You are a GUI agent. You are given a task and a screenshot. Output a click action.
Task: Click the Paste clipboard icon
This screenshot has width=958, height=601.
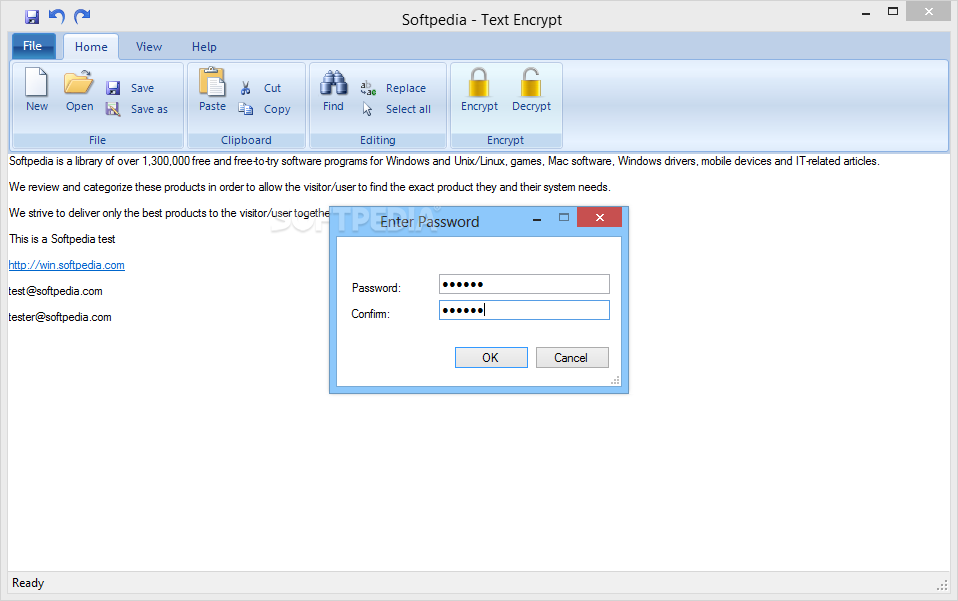pos(212,82)
